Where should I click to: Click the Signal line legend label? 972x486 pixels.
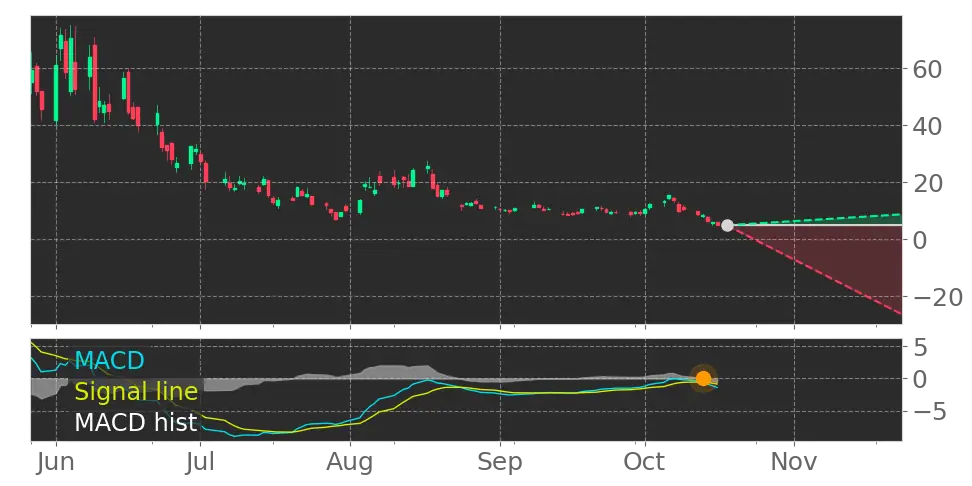point(136,392)
